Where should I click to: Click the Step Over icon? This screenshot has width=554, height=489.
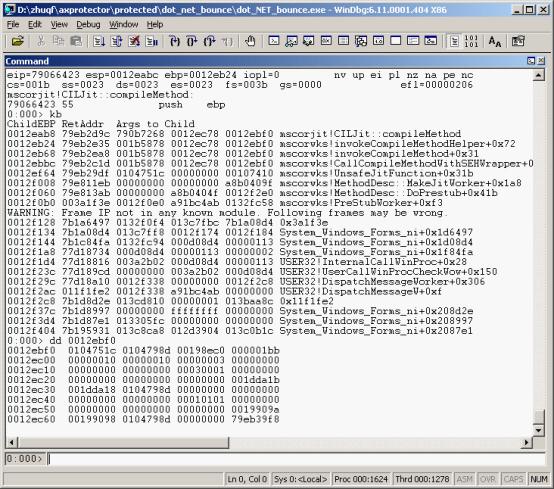click(x=192, y=41)
